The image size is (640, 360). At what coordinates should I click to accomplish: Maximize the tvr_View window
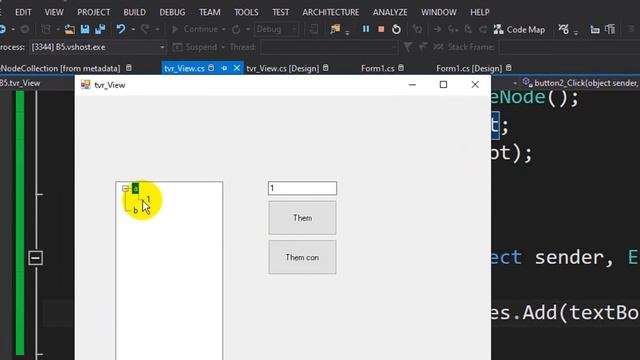click(443, 84)
